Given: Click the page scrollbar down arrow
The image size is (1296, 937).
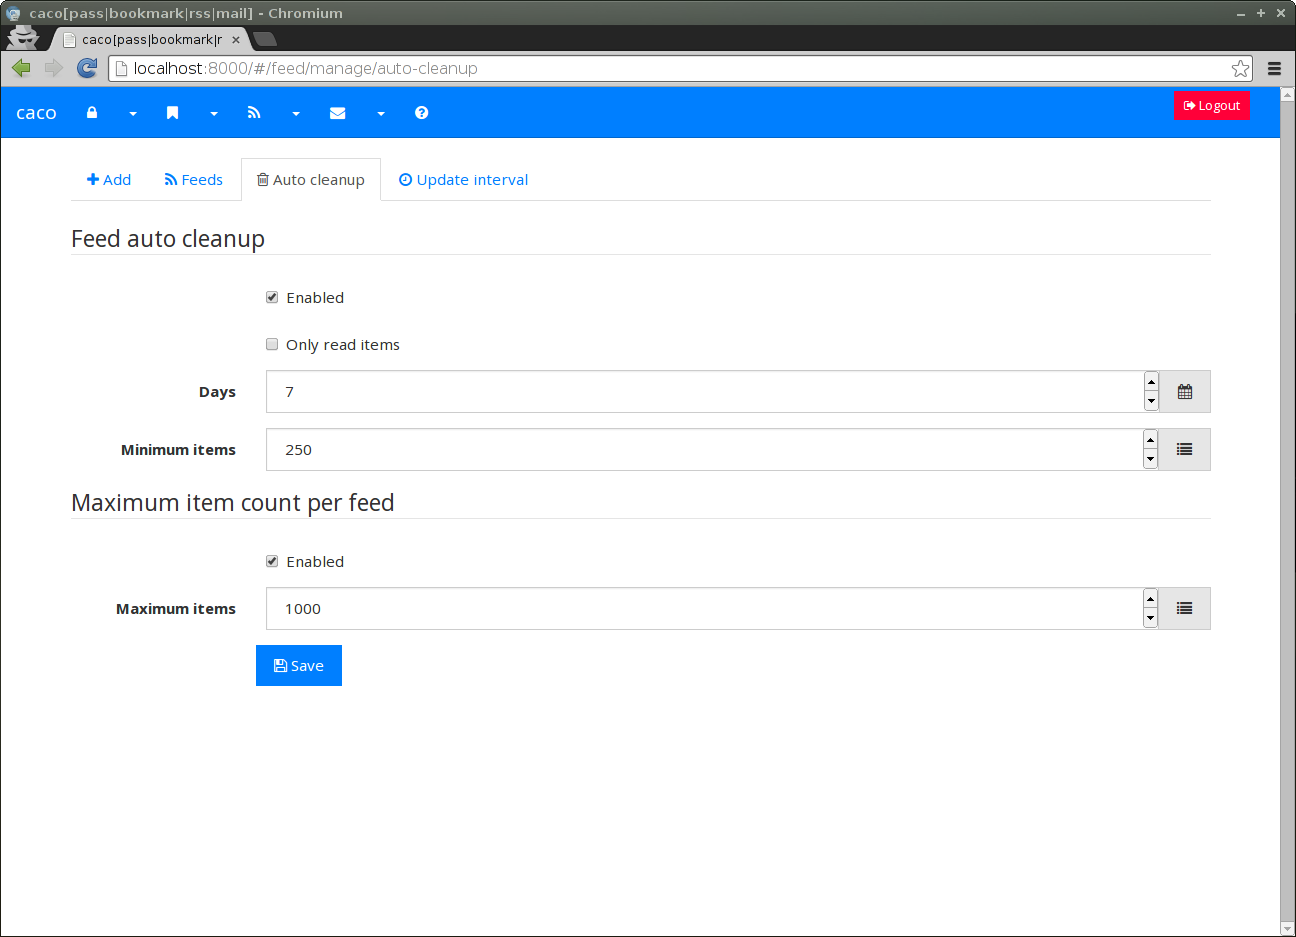Looking at the screenshot, I should [1288, 929].
